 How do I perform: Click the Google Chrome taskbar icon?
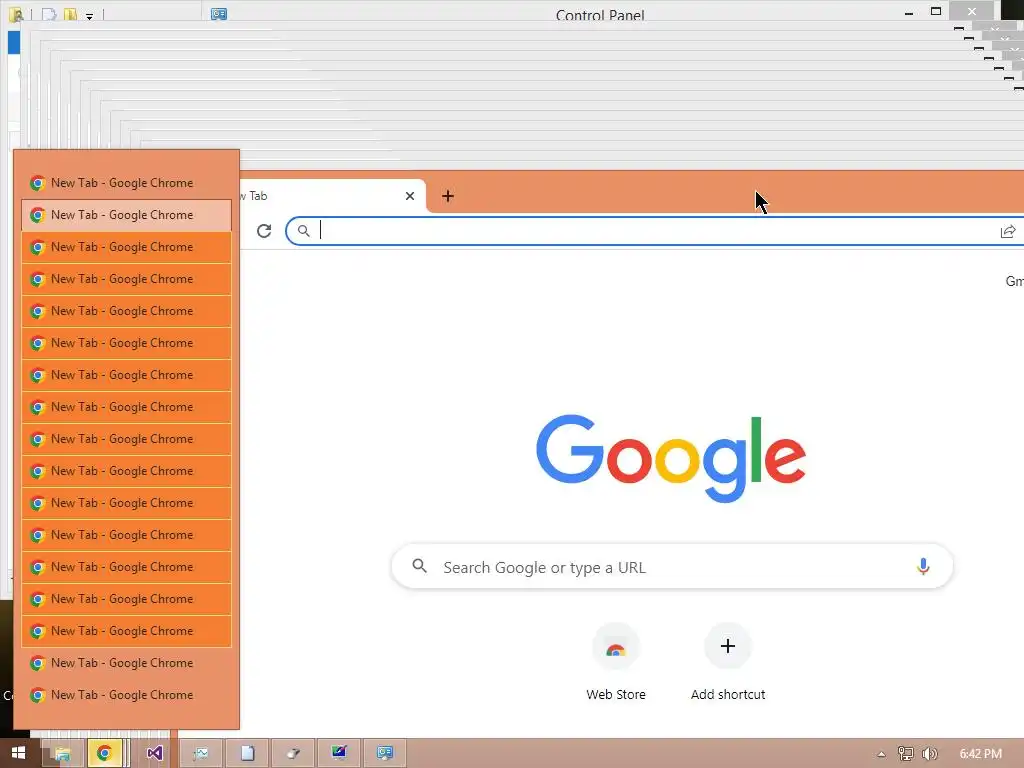tap(105, 753)
